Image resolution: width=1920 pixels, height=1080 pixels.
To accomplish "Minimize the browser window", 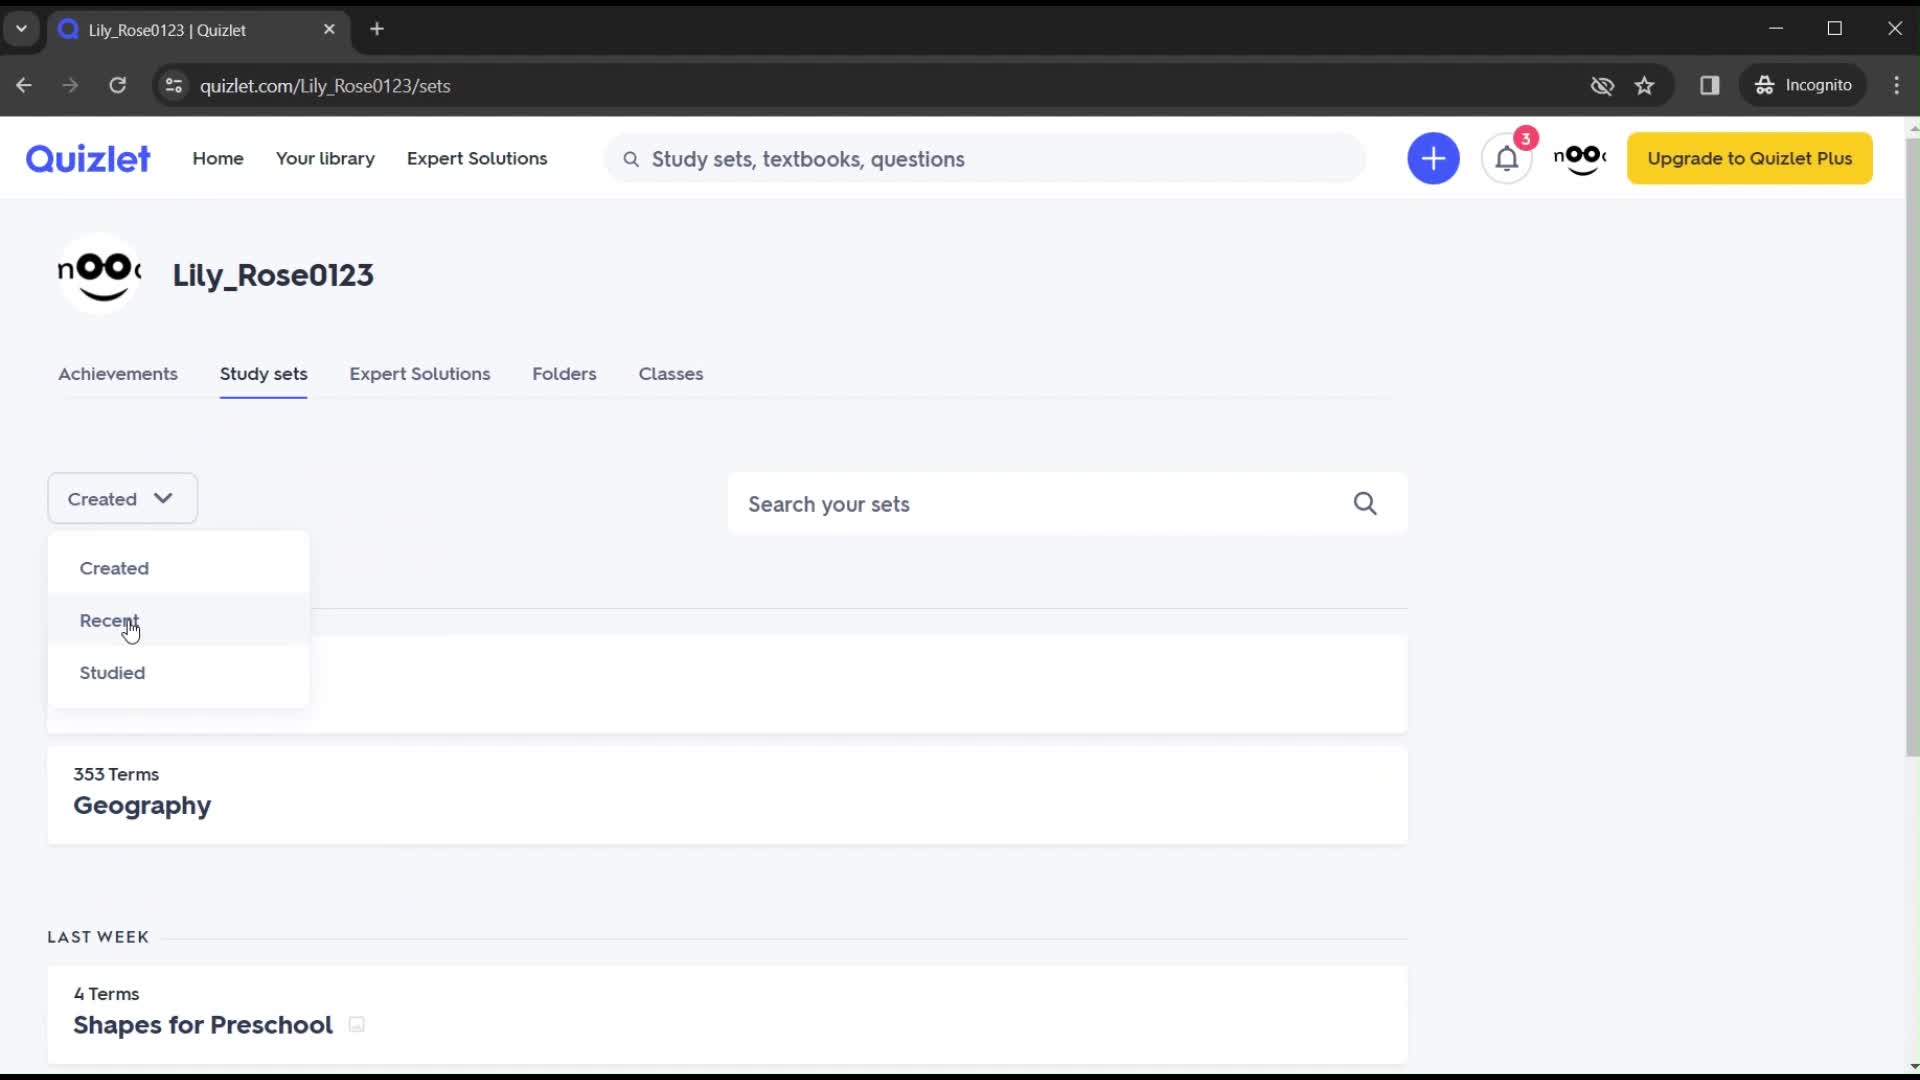I will pos(1776,29).
